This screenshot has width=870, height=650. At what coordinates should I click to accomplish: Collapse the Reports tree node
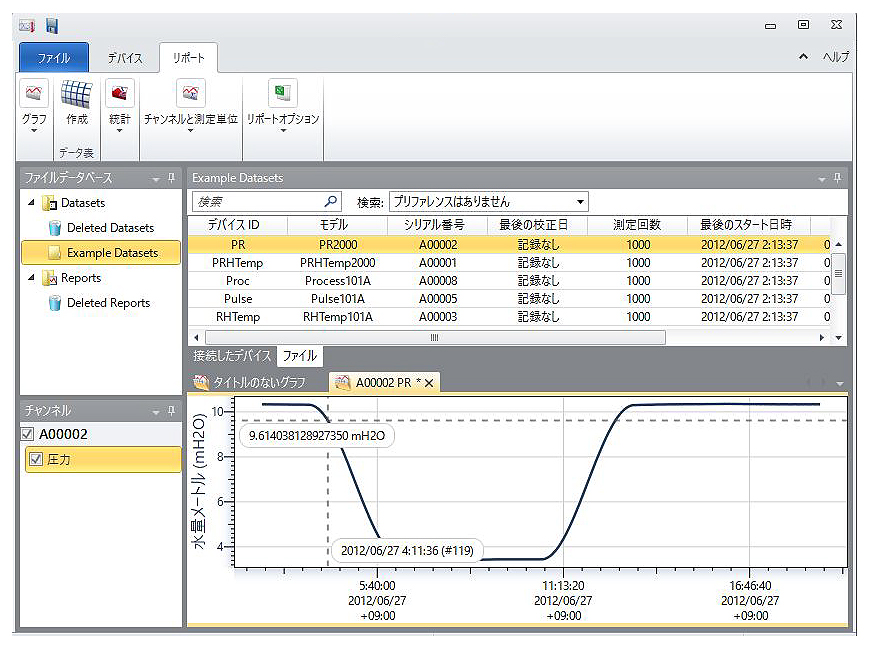[x=31, y=278]
